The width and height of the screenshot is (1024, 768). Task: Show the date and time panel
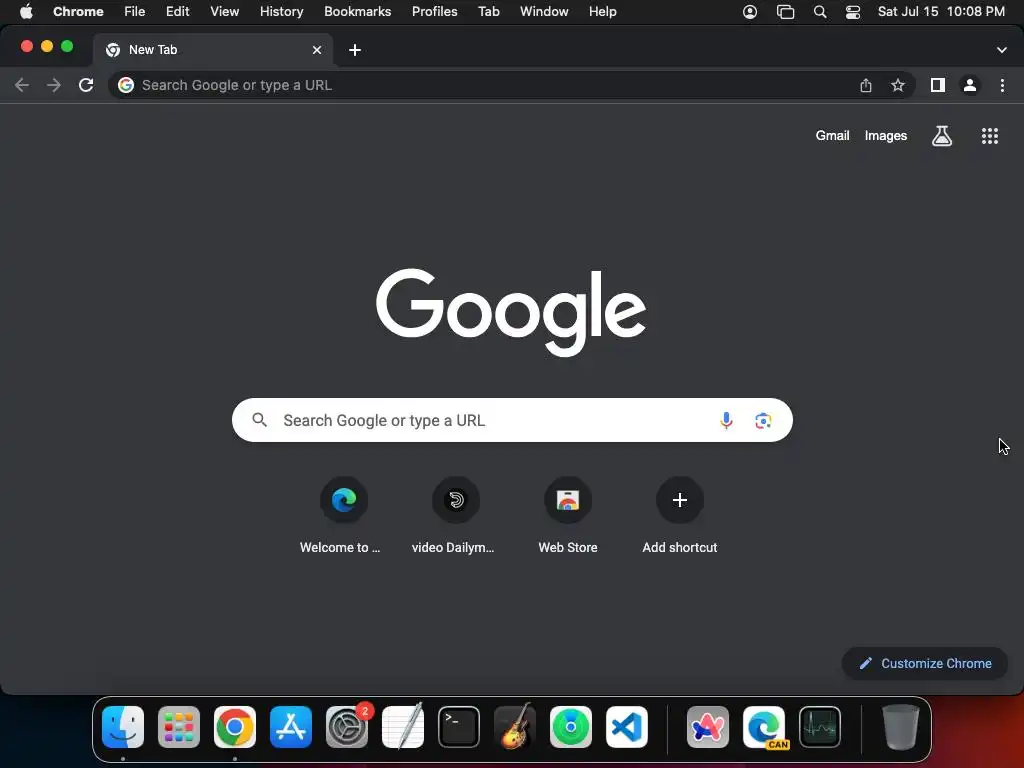[940, 12]
